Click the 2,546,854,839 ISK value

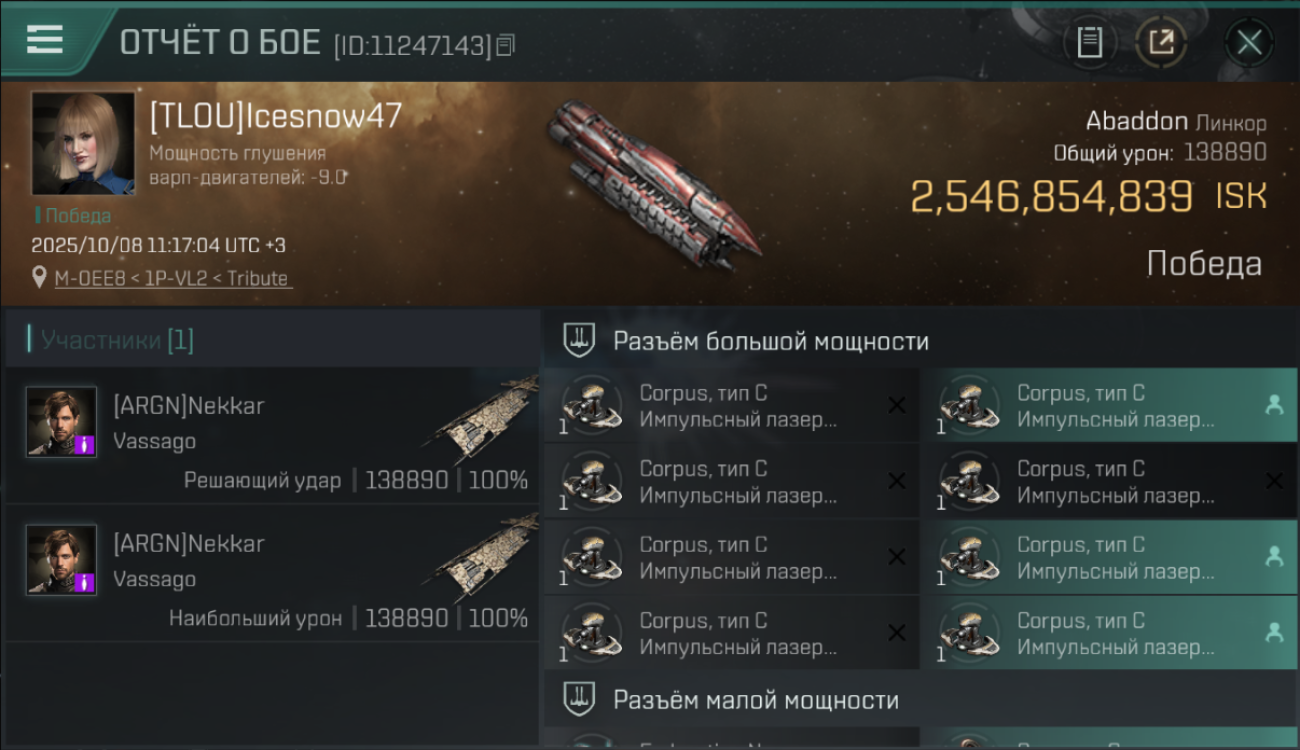point(1089,196)
